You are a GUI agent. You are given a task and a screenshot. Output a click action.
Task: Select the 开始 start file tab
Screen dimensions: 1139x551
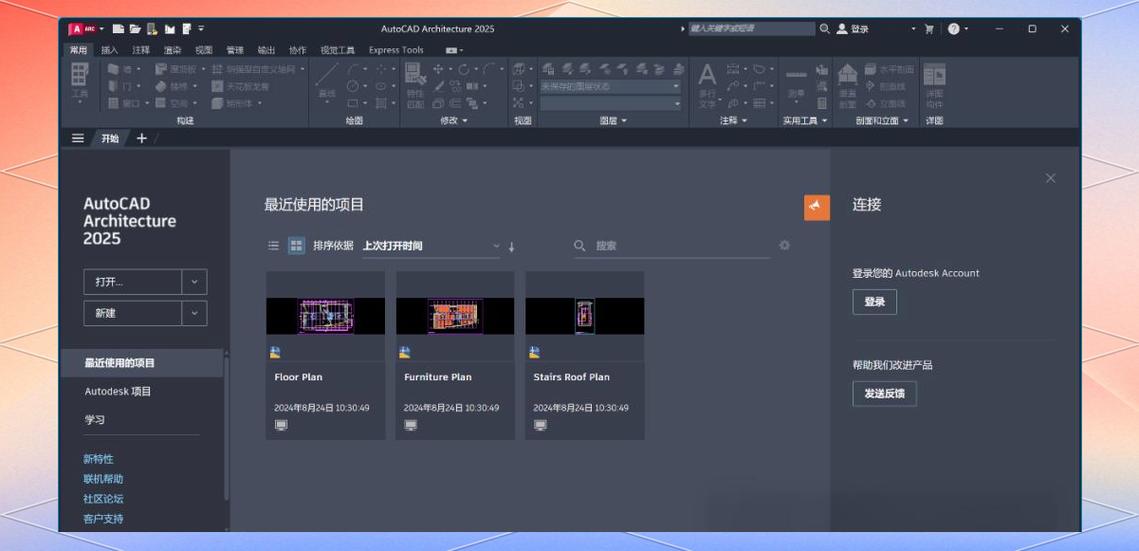[110, 138]
